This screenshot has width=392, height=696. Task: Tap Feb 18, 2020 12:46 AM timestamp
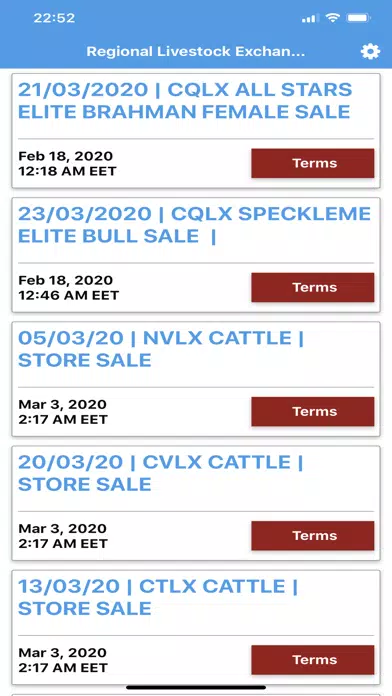[68, 288]
